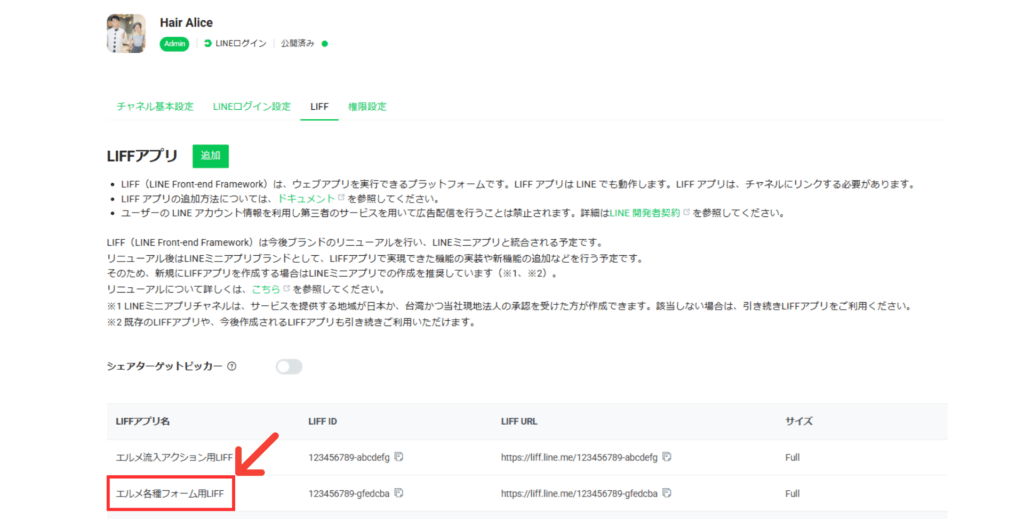This screenshot has width=1024, height=527.
Task: Copy LIFF ID 123456789-abcdefg with copy icon
Action: [x=398, y=457]
